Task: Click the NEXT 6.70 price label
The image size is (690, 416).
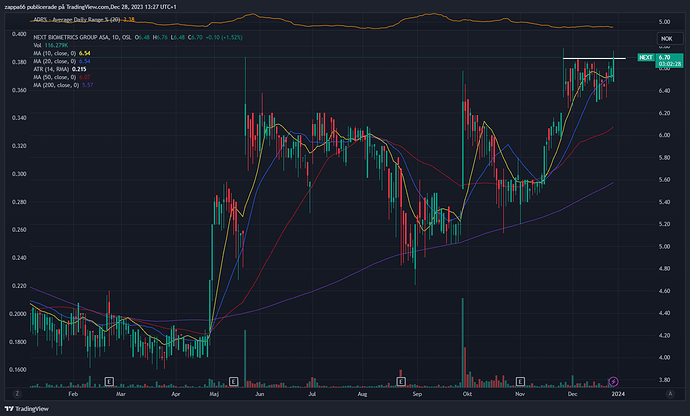Action: coord(660,60)
